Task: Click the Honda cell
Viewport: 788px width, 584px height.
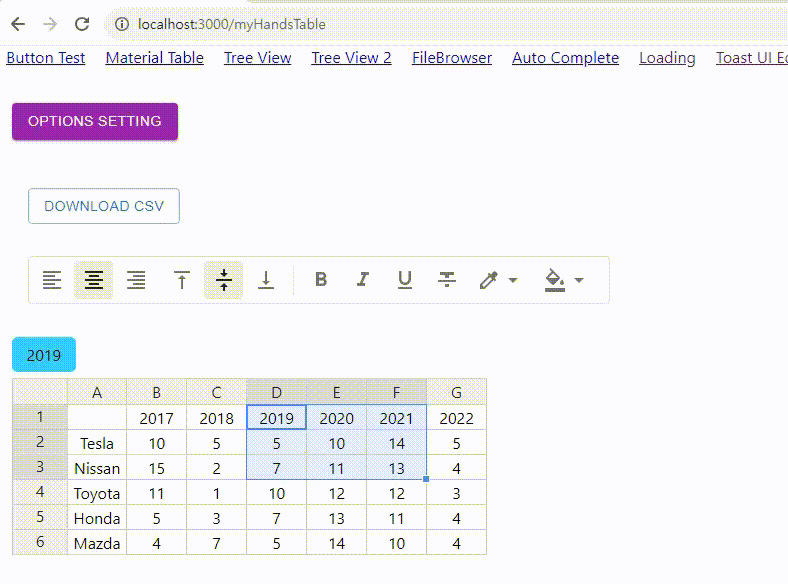Action: tap(97, 518)
